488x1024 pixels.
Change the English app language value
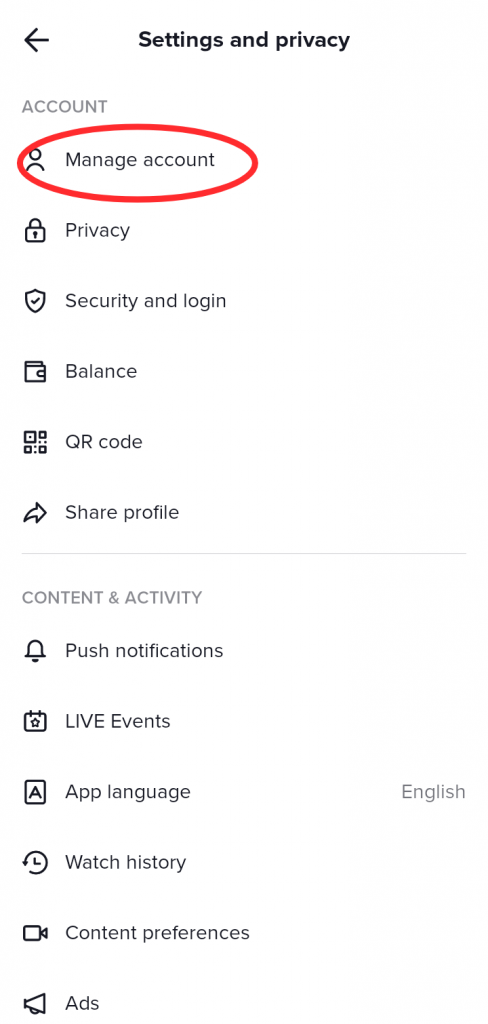pos(433,792)
